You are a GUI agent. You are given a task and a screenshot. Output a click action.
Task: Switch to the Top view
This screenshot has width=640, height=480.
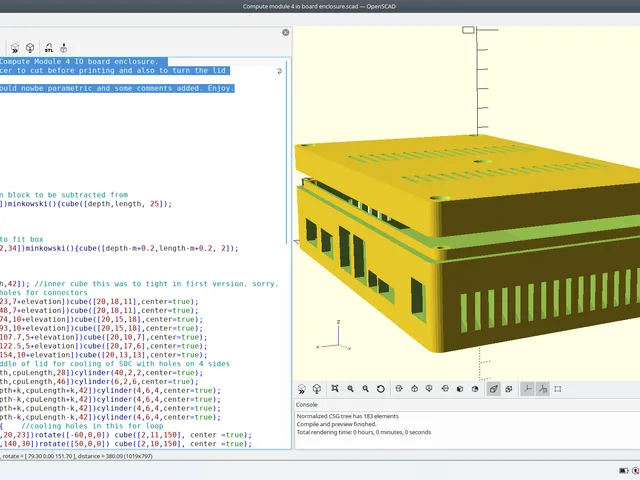point(414,389)
